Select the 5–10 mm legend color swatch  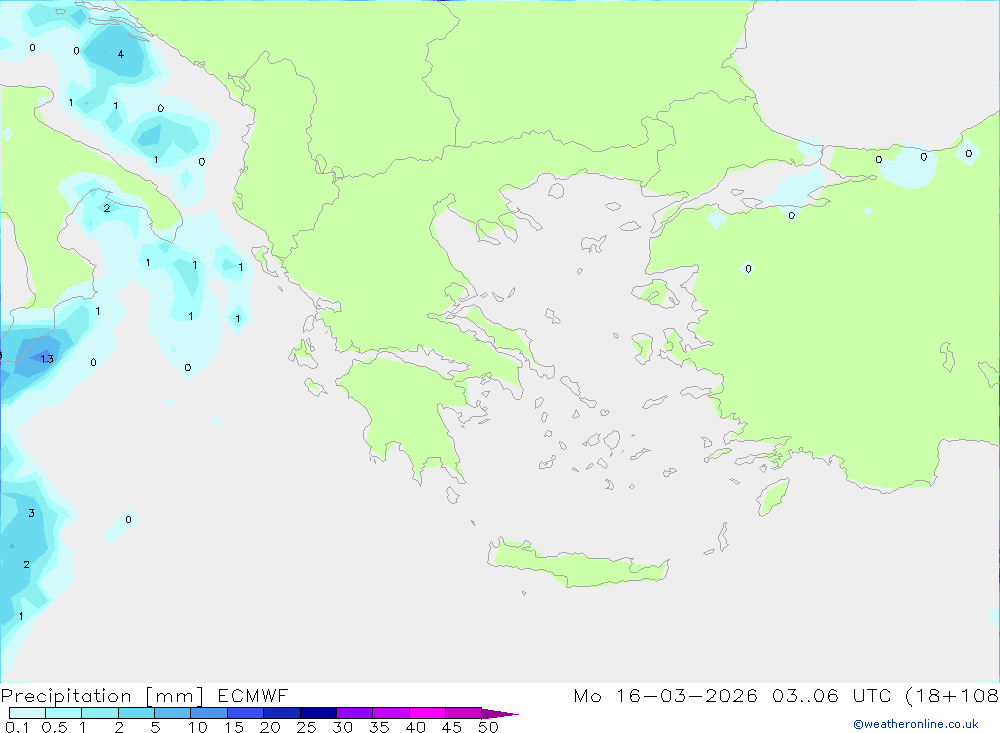point(173,713)
